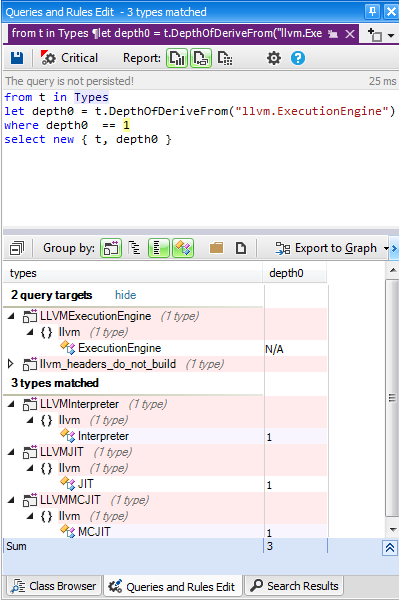The height and width of the screenshot is (600, 399).
Task: Save the query with the floppy disk icon
Action: (16, 58)
